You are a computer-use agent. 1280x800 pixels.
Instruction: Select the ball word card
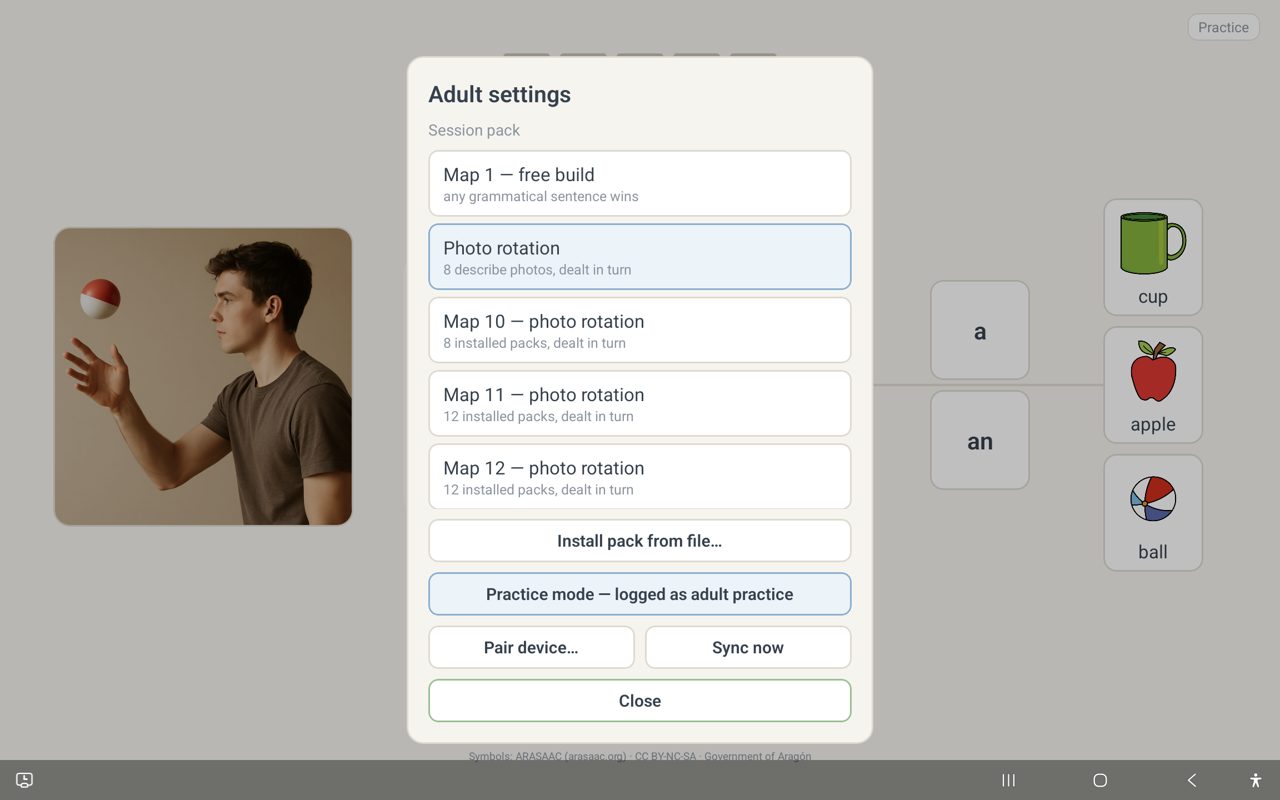(x=1153, y=513)
